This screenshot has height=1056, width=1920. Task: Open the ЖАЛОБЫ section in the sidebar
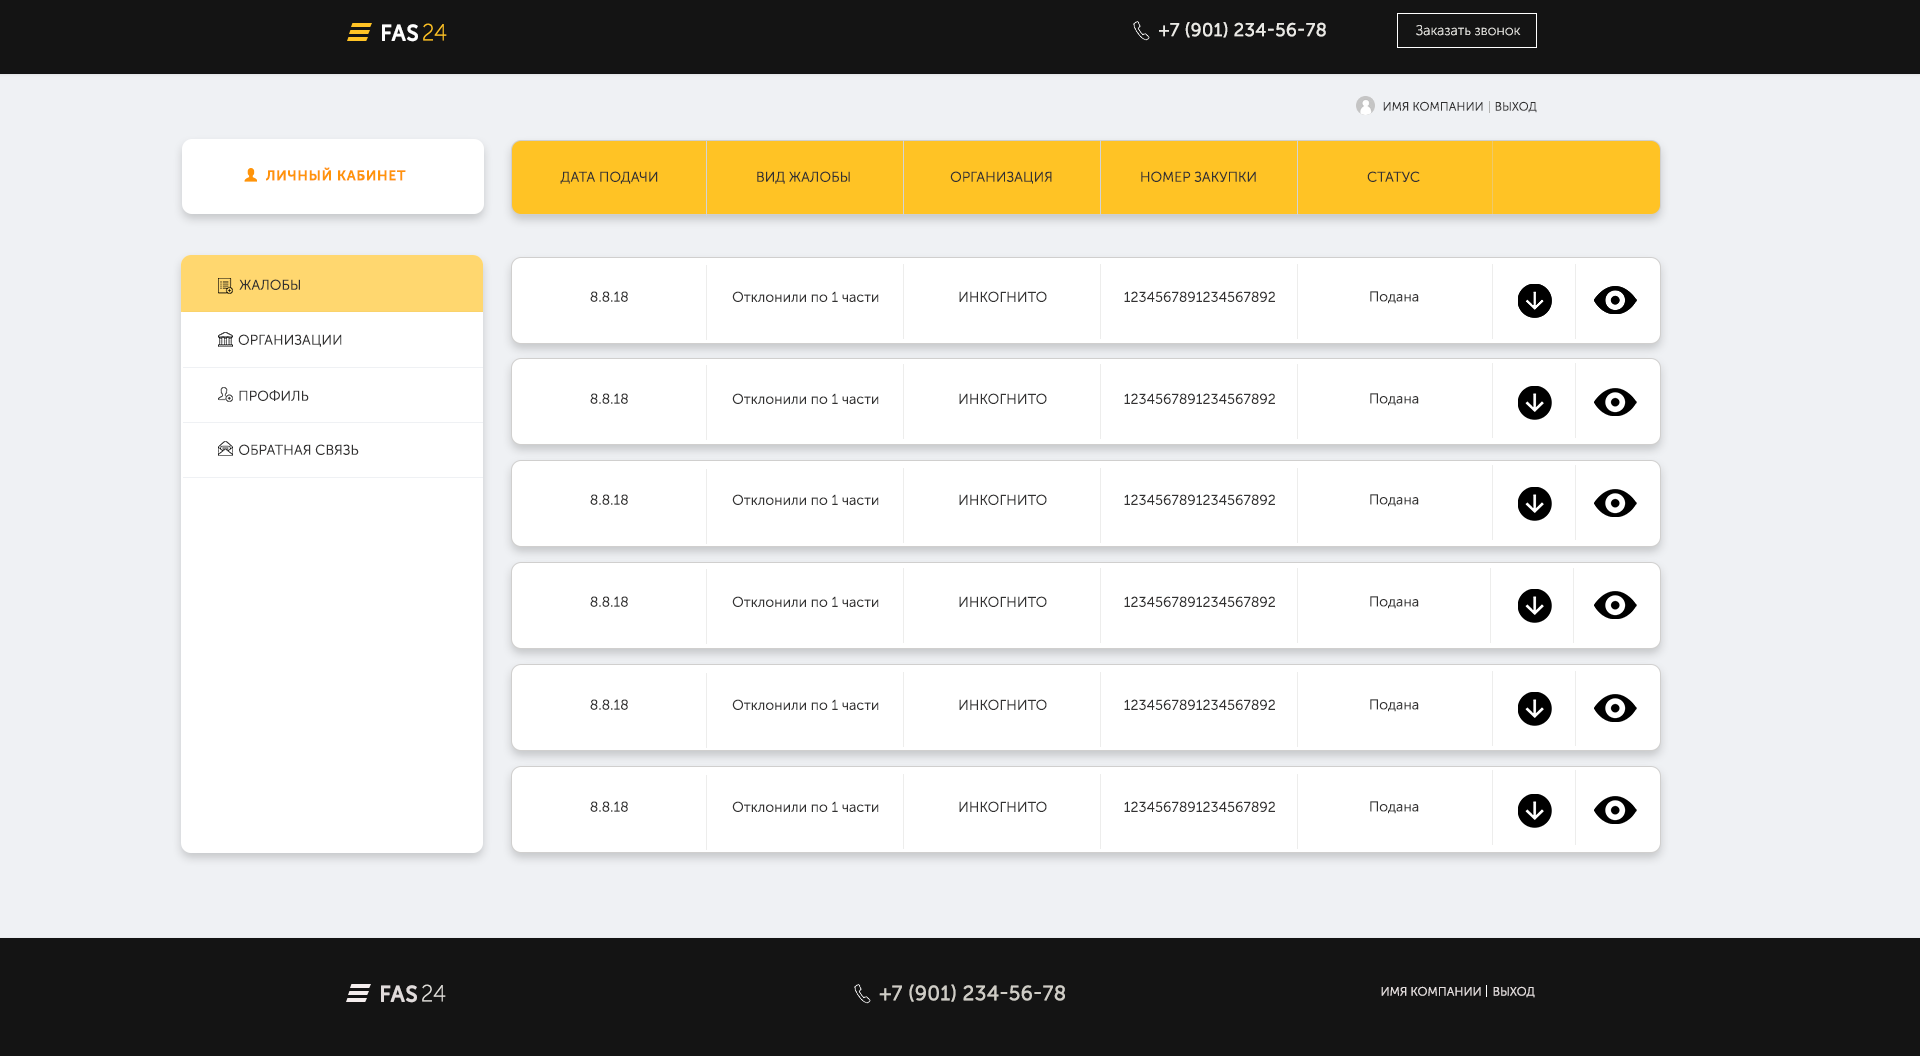click(332, 284)
